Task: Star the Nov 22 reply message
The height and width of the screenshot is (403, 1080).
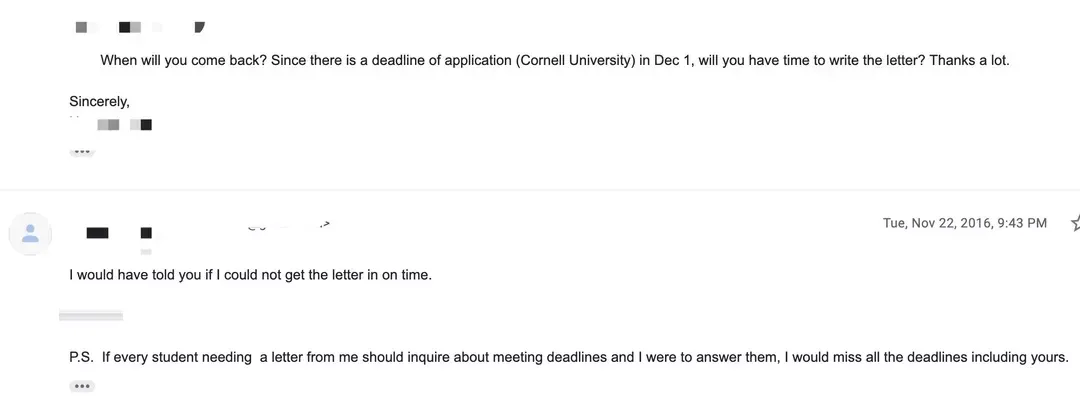Action: click(x=1075, y=223)
